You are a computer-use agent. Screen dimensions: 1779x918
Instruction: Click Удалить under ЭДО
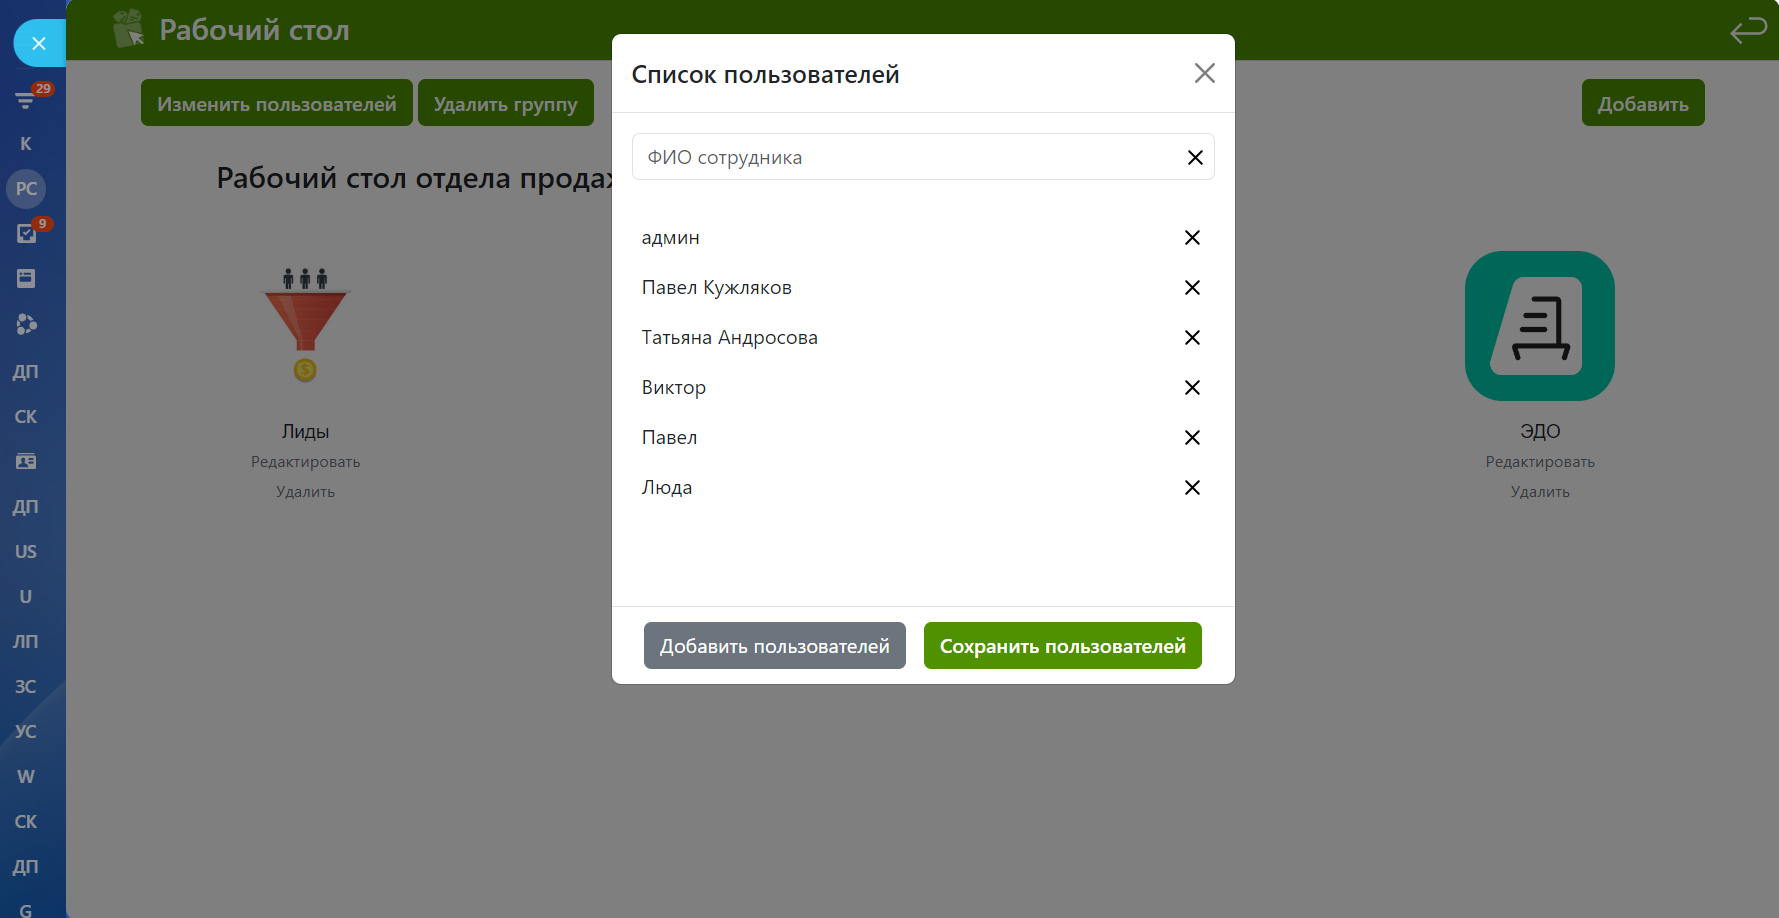pos(1540,492)
